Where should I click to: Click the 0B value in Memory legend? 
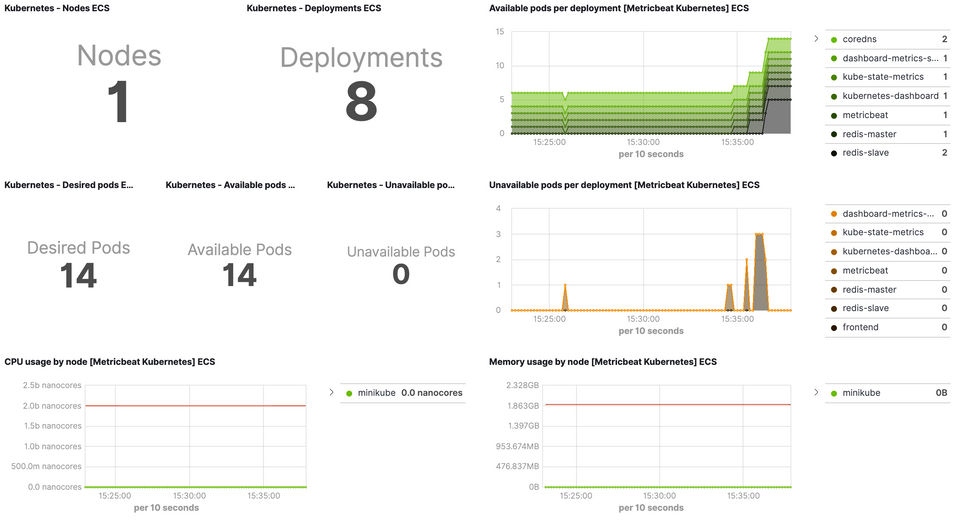(x=941, y=393)
